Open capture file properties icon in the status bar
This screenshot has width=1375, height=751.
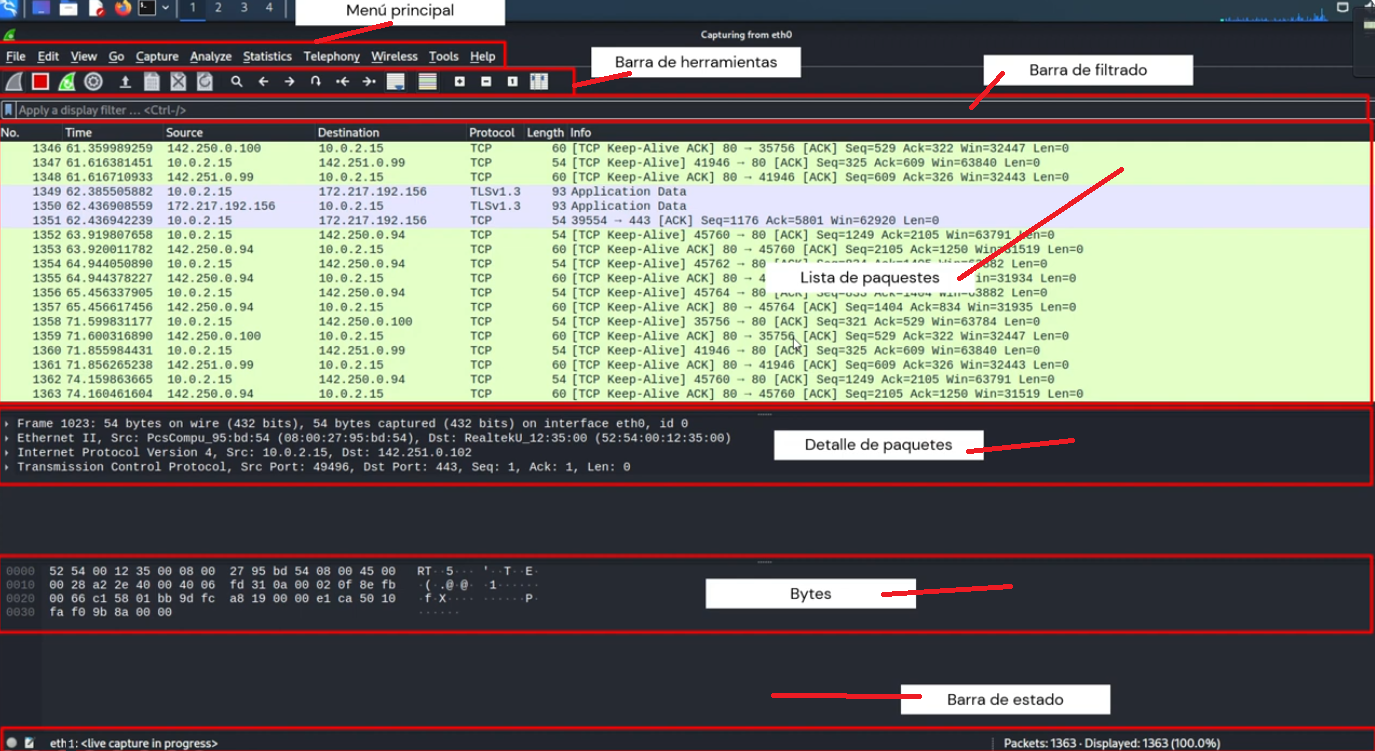pos(29,743)
